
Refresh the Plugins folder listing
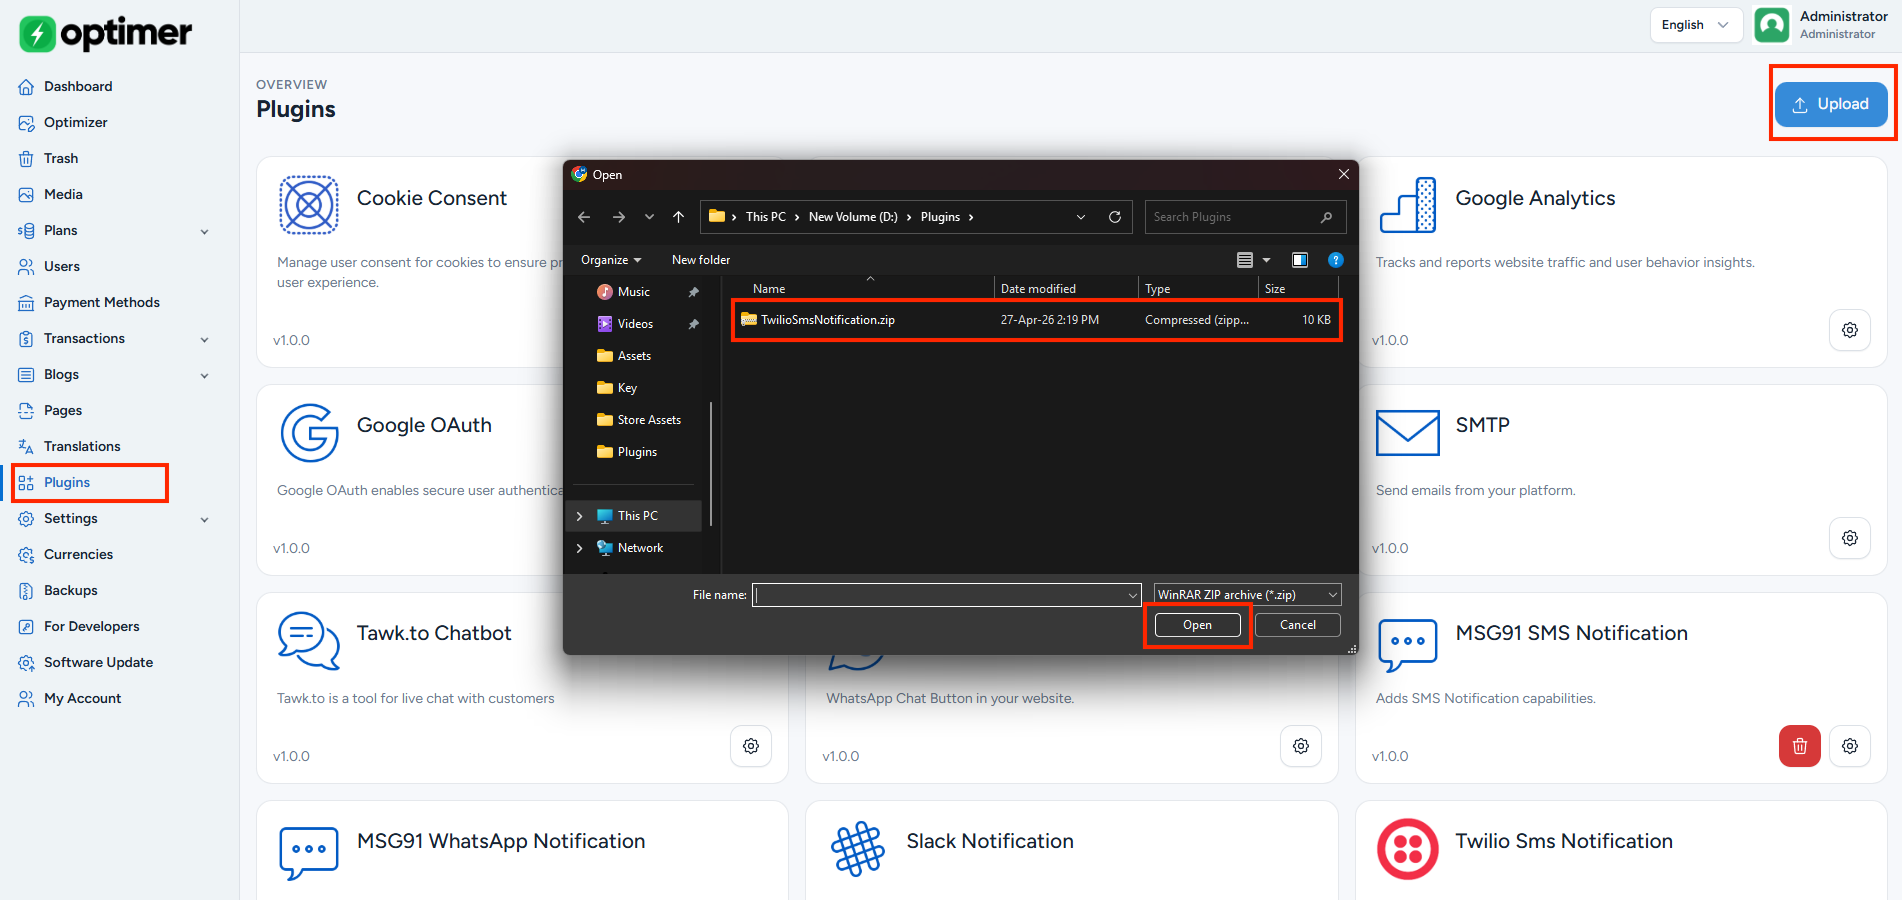pyautogui.click(x=1115, y=217)
